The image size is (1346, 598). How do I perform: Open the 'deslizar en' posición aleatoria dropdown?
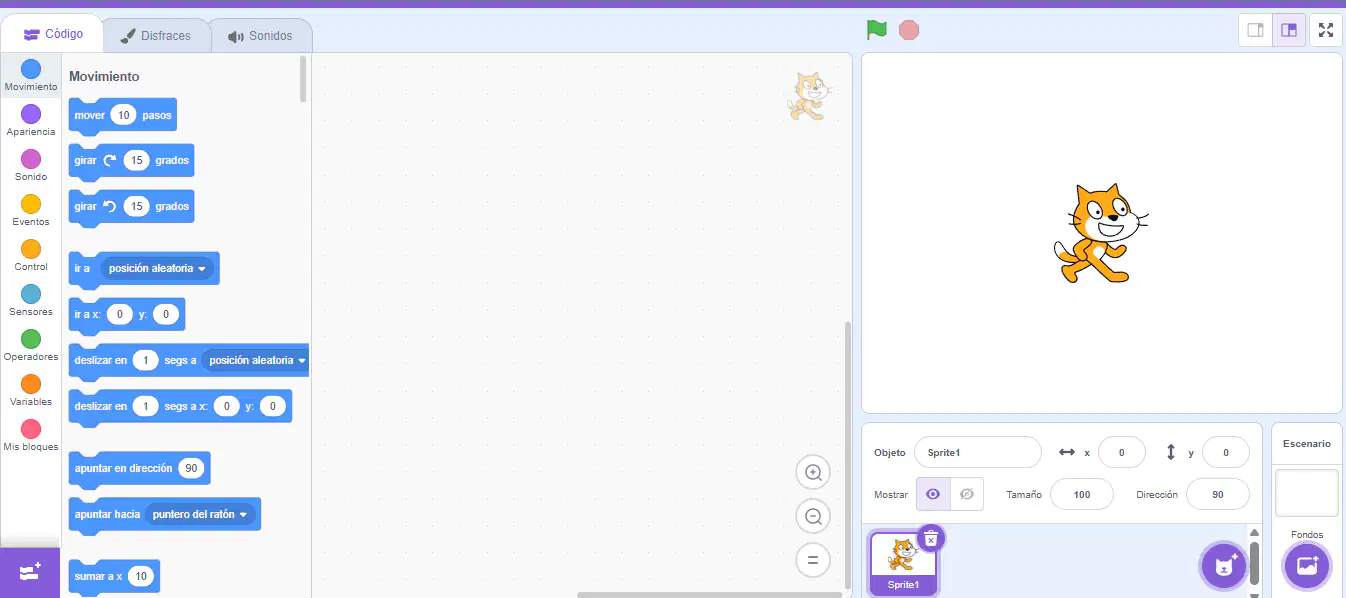point(257,360)
